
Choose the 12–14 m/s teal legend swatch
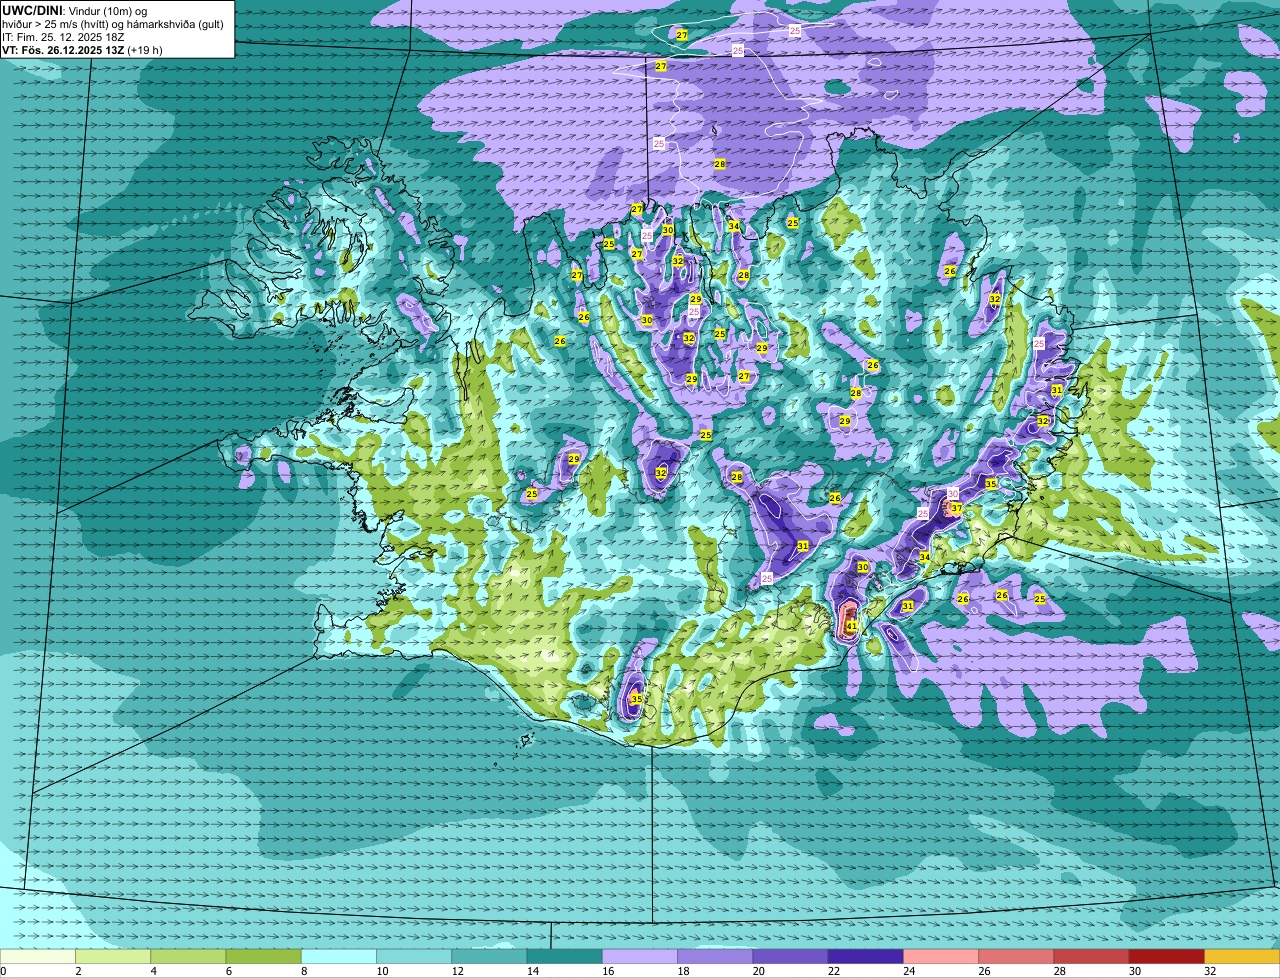pos(489,957)
